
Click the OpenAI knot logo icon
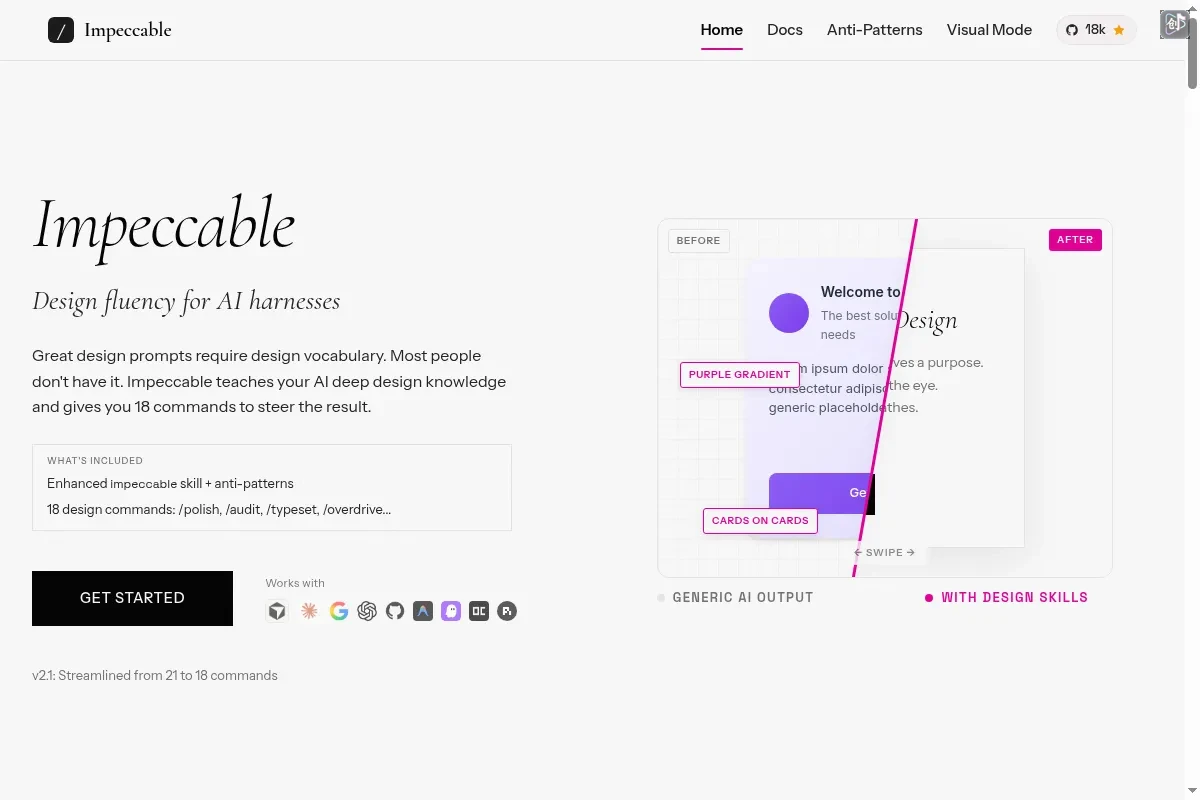(x=367, y=611)
